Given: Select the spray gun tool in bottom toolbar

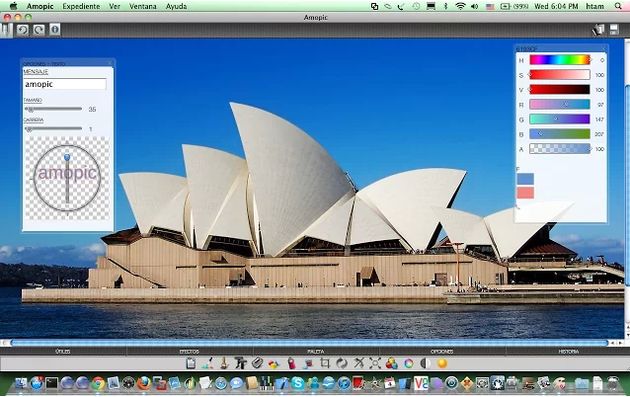Looking at the screenshot, I should pyautogui.click(x=240, y=363).
